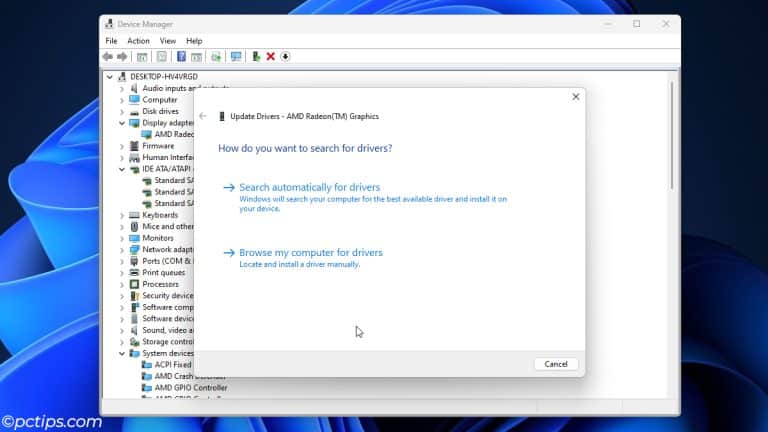Click the green Enable device toolbar icon

pos(256,57)
